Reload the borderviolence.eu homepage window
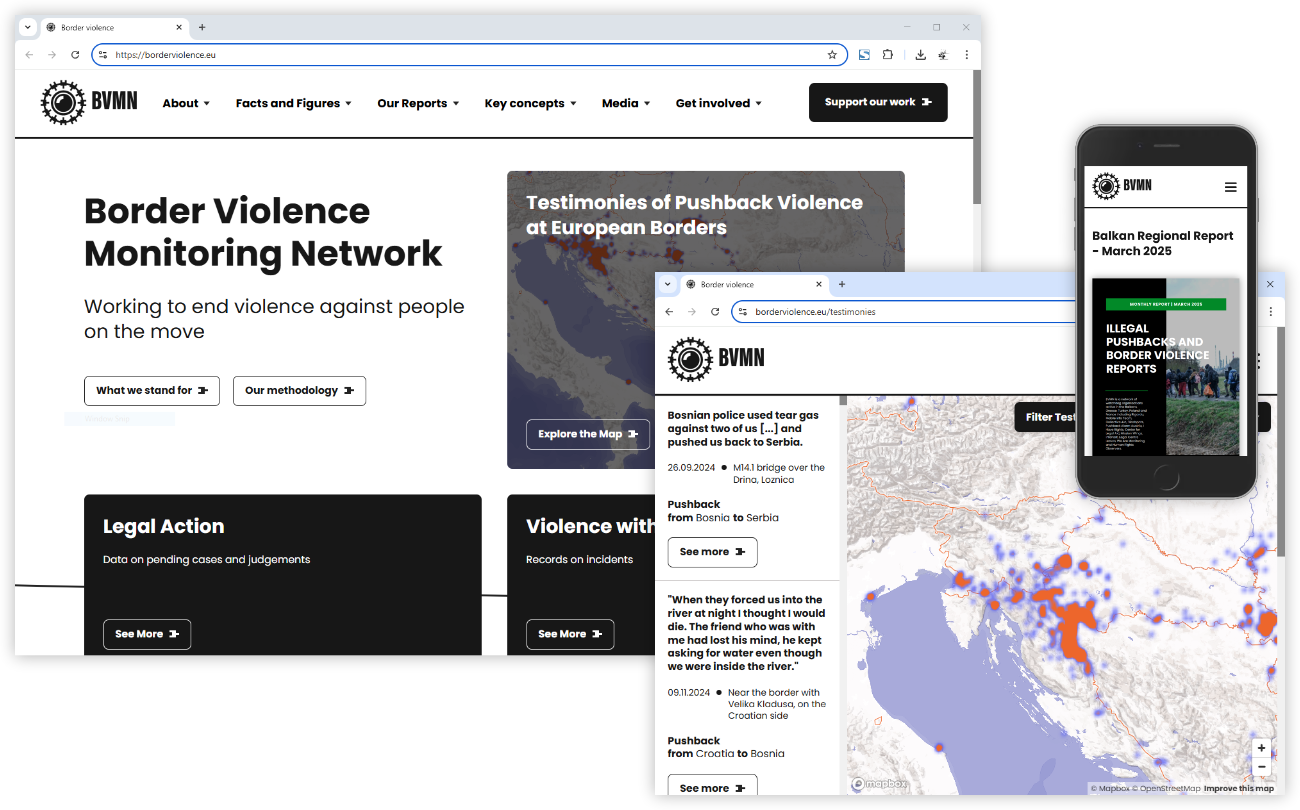 pos(75,55)
